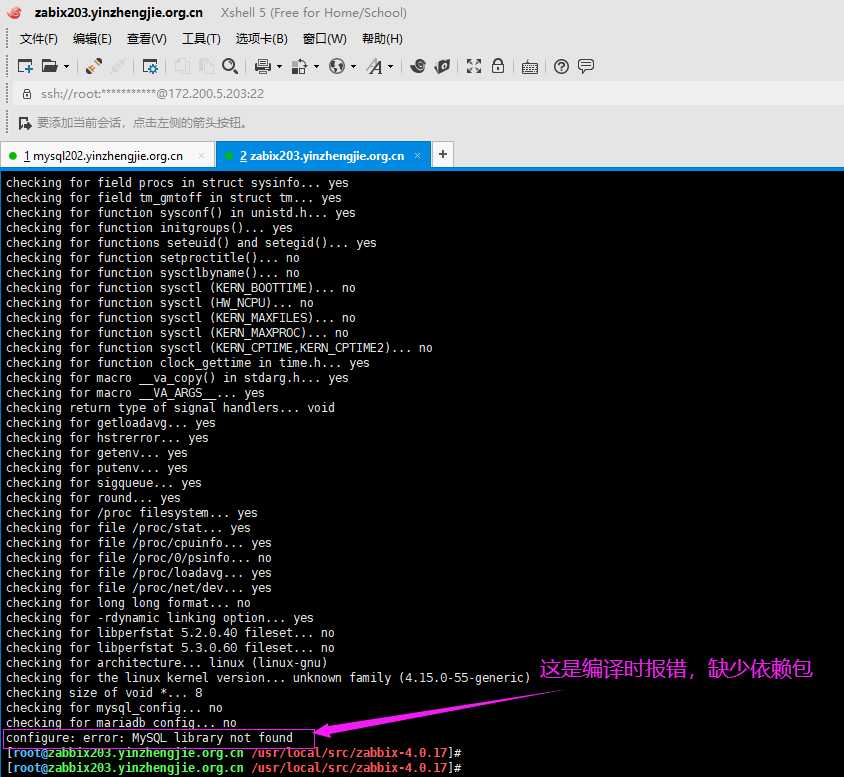Launch Xagent with the green icon

pyautogui.click(x=442, y=66)
